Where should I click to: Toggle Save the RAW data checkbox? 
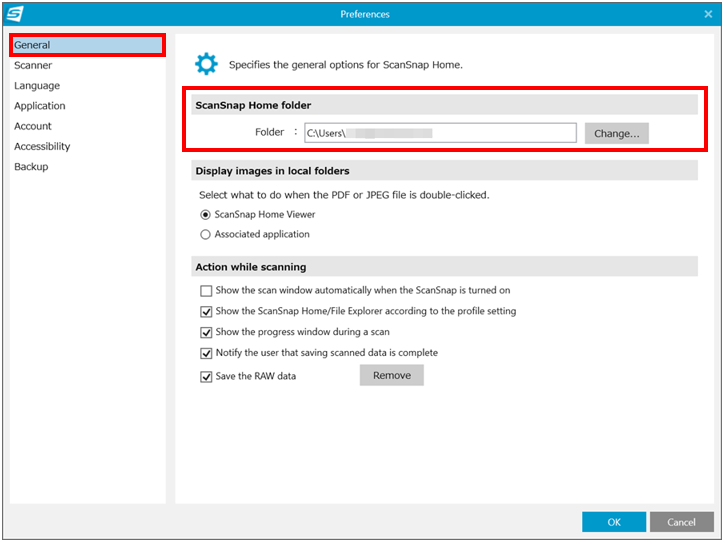pyautogui.click(x=206, y=377)
